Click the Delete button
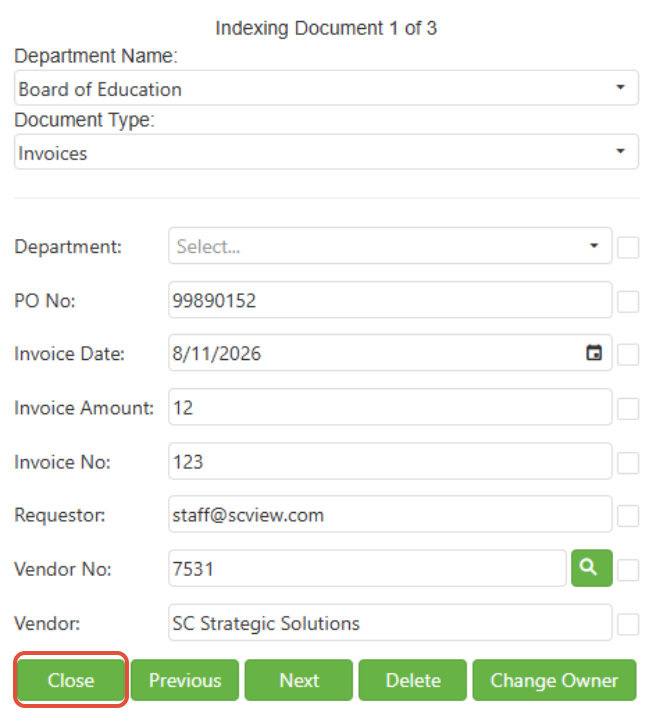 coord(413,680)
